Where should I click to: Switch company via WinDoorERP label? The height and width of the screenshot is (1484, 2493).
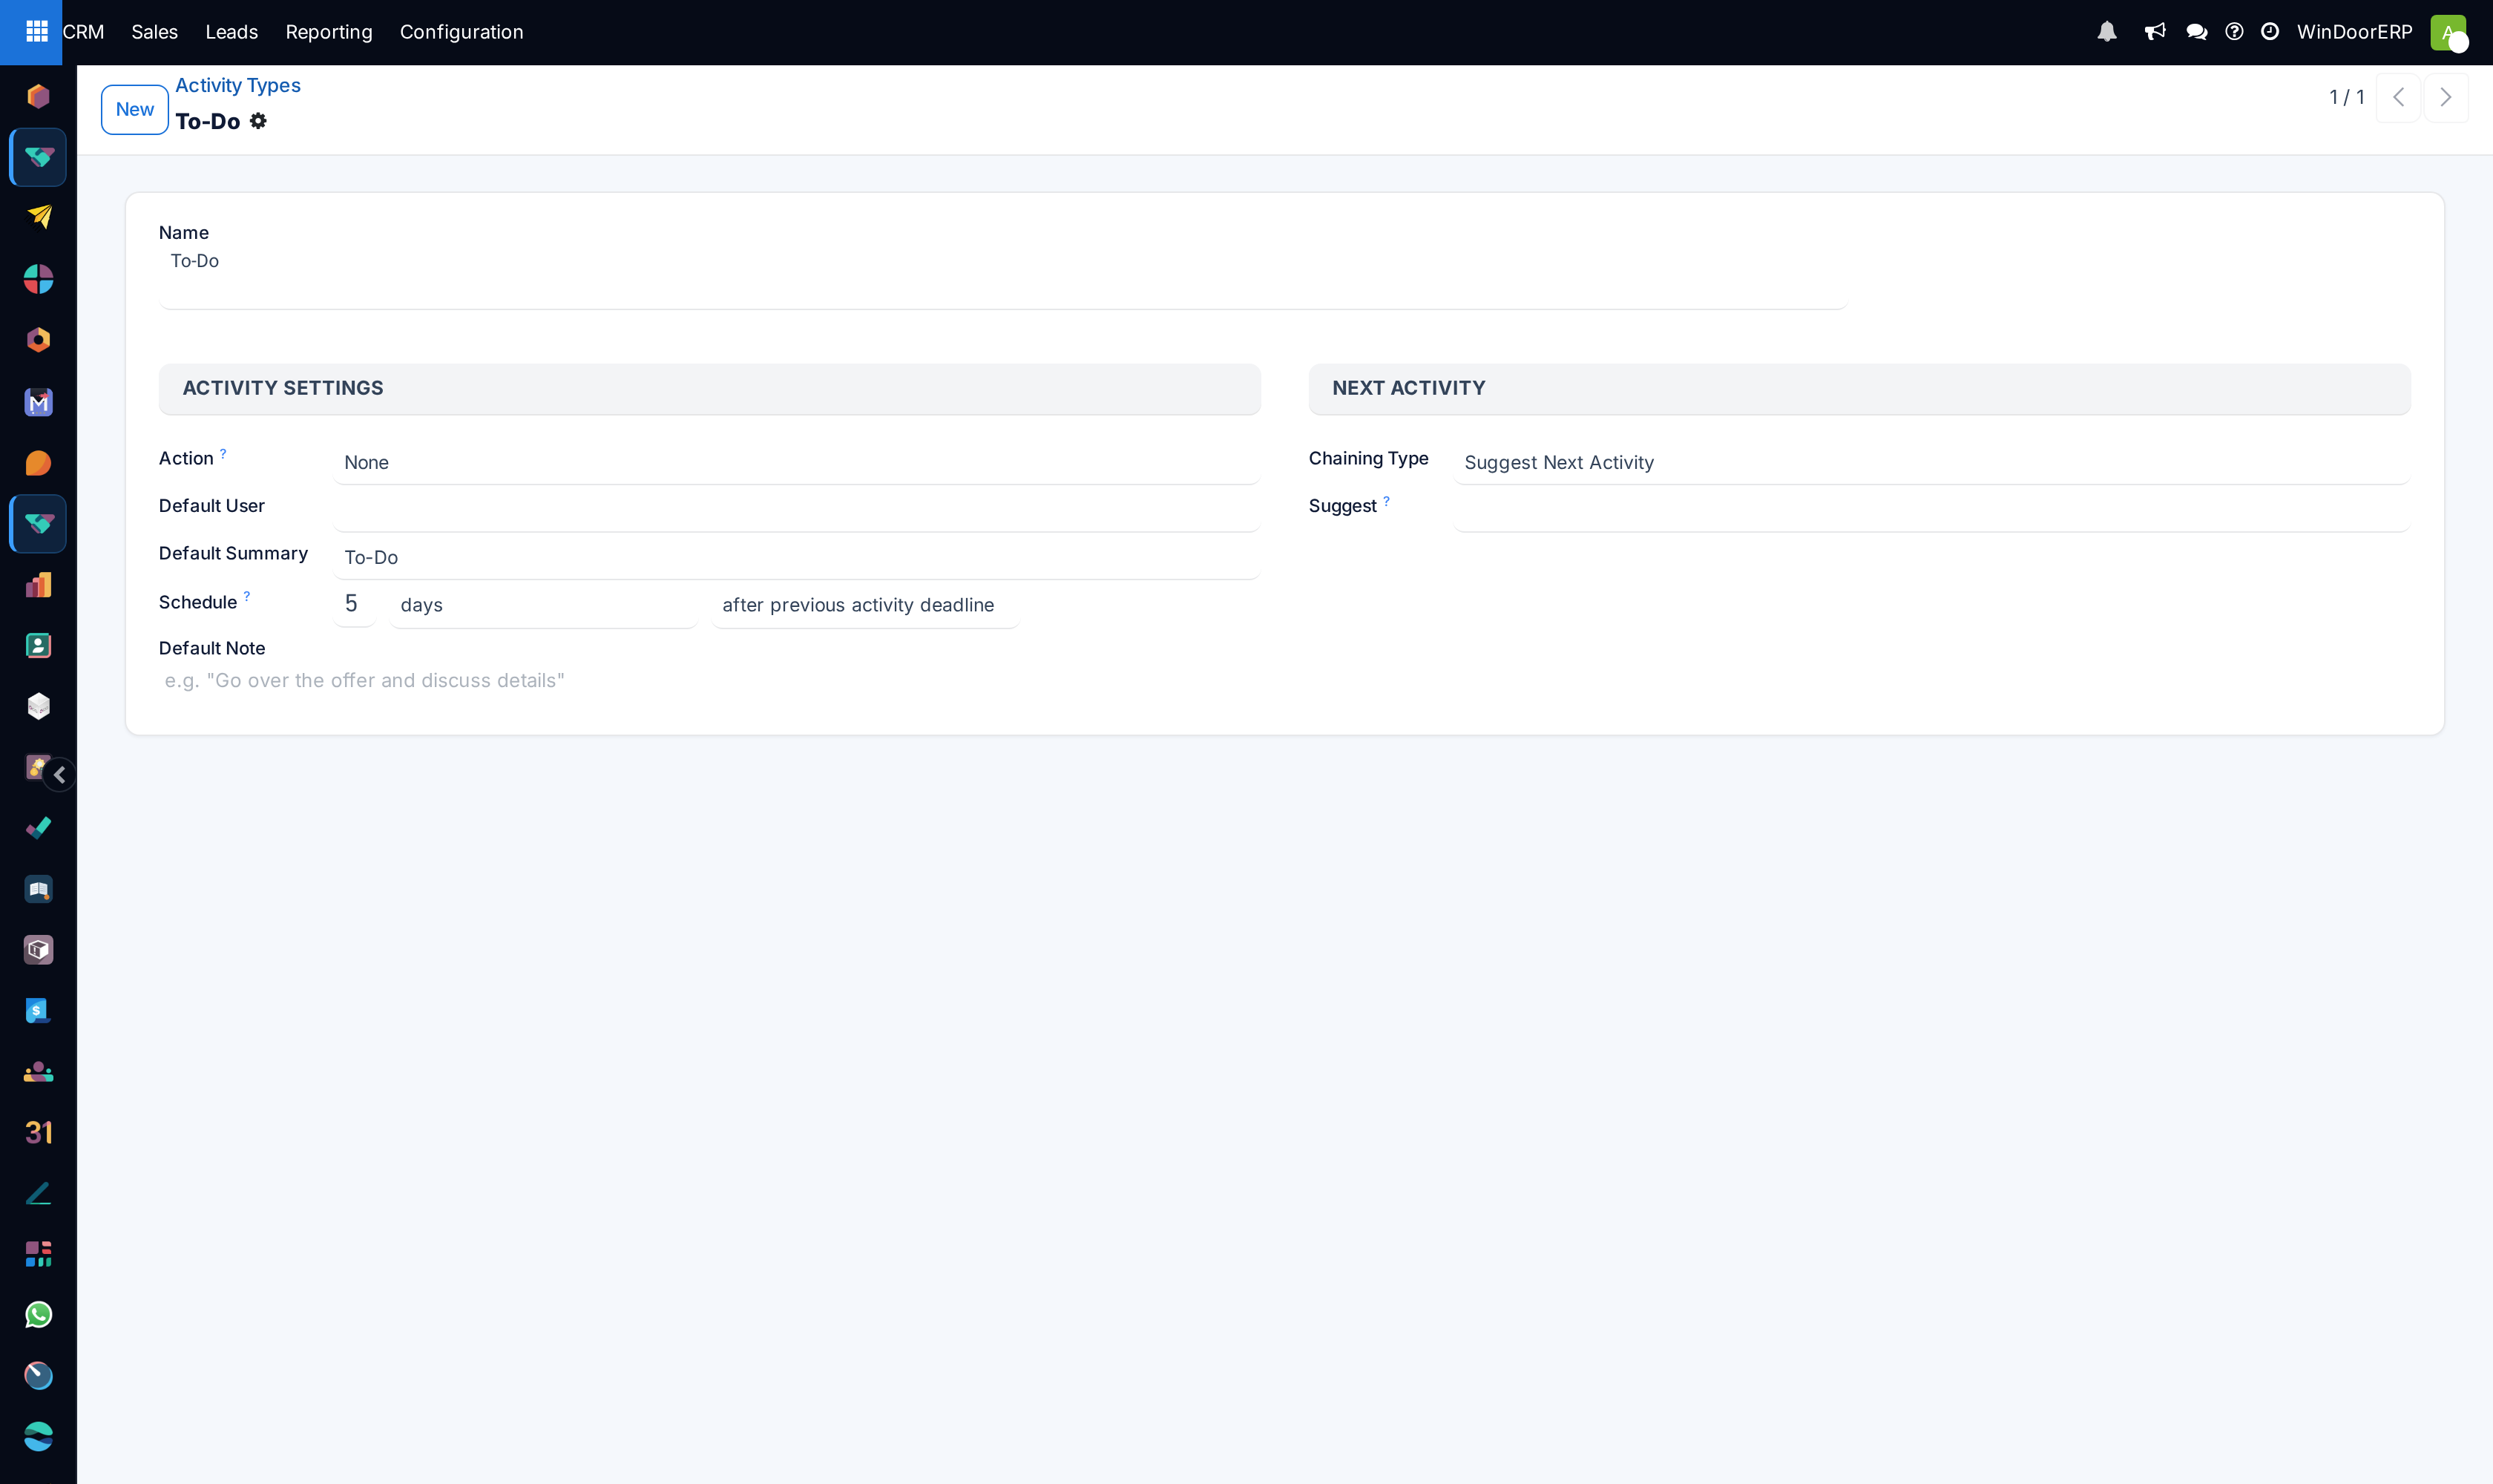[2355, 32]
